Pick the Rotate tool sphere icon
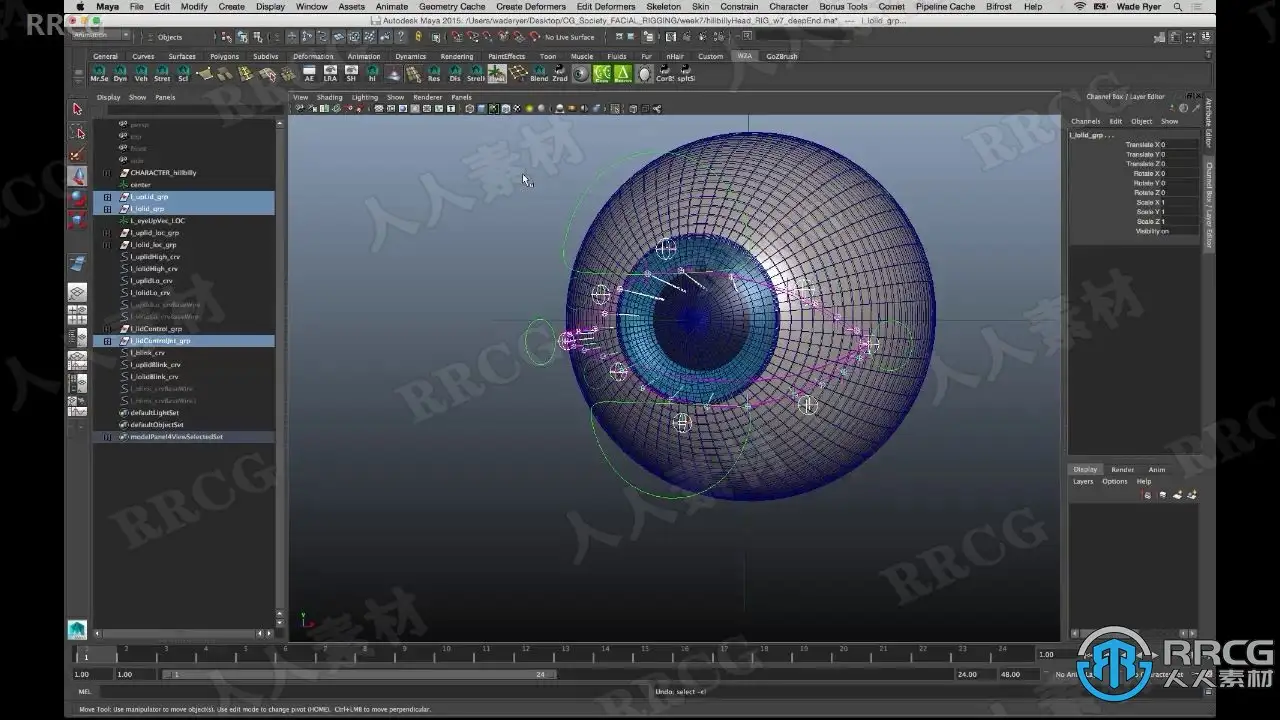This screenshot has height=720, width=1280. pyautogui.click(x=77, y=198)
